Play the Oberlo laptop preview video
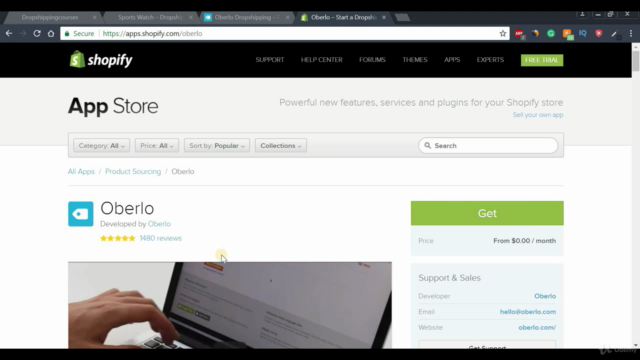Viewport: 640px width, 360px height. pos(230,305)
